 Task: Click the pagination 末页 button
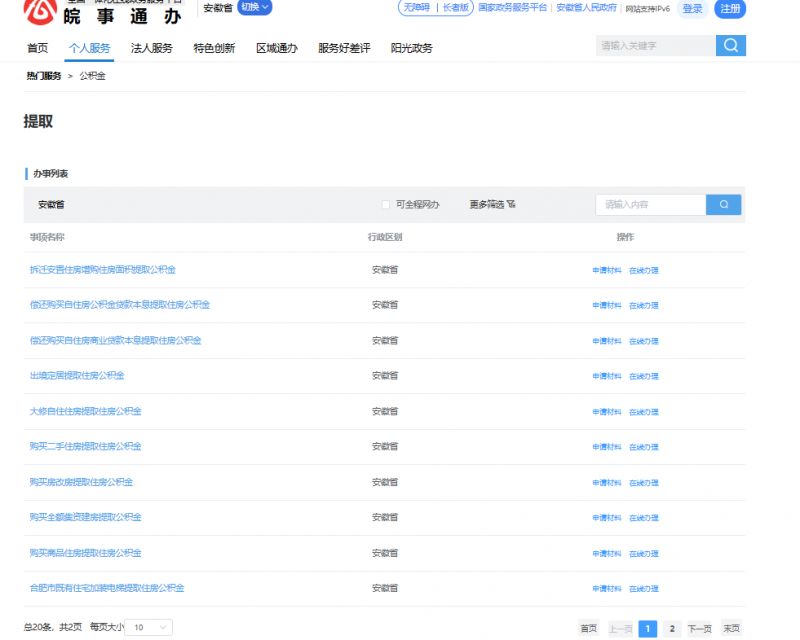[x=731, y=628]
